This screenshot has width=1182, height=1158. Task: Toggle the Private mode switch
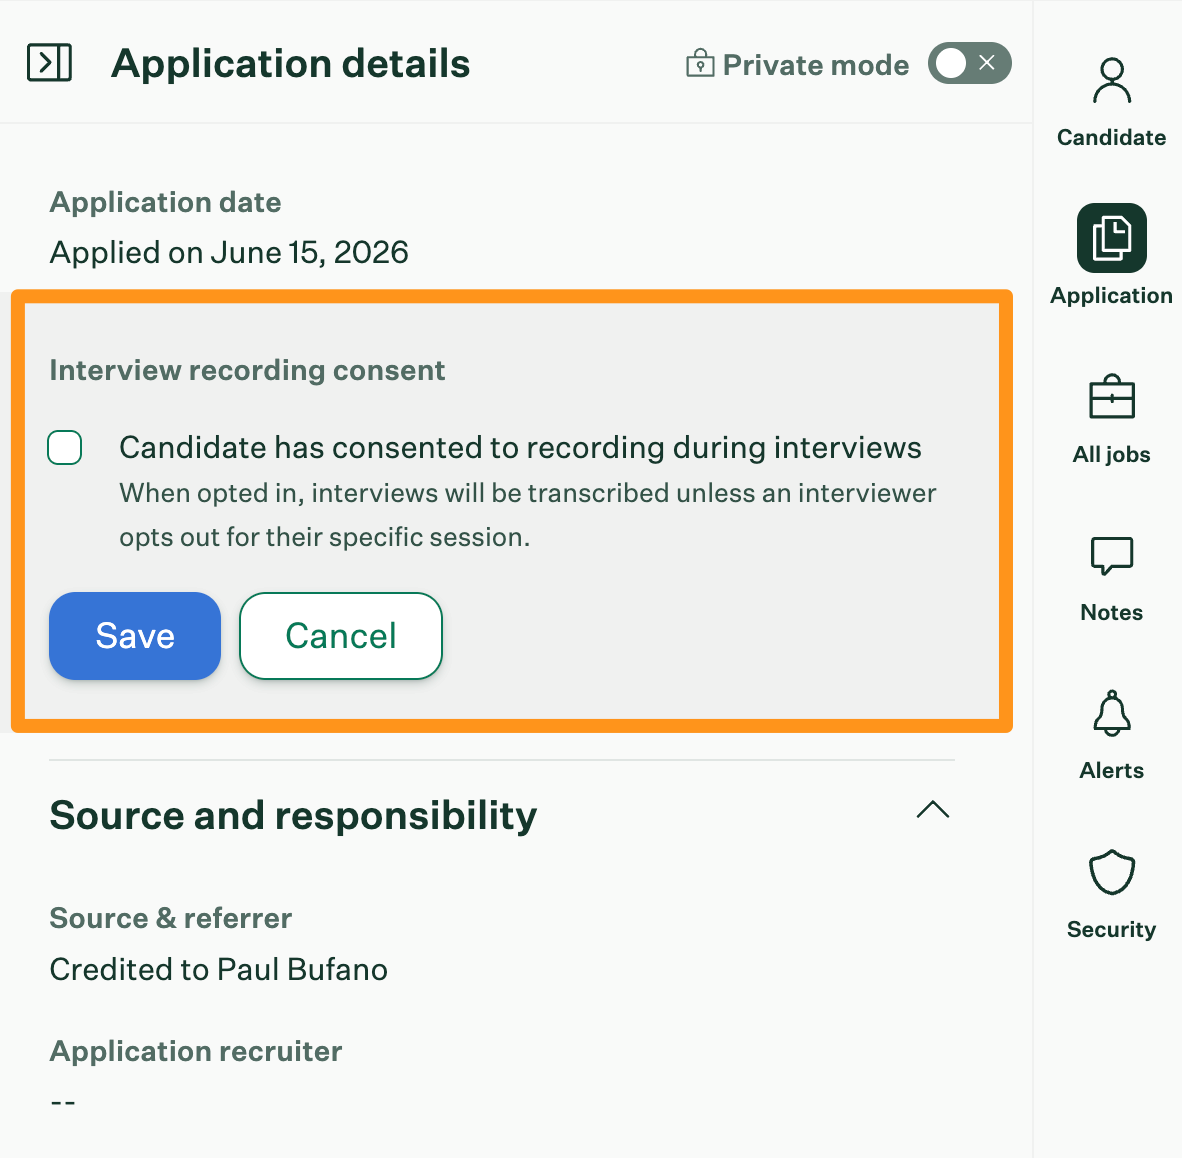(x=969, y=63)
